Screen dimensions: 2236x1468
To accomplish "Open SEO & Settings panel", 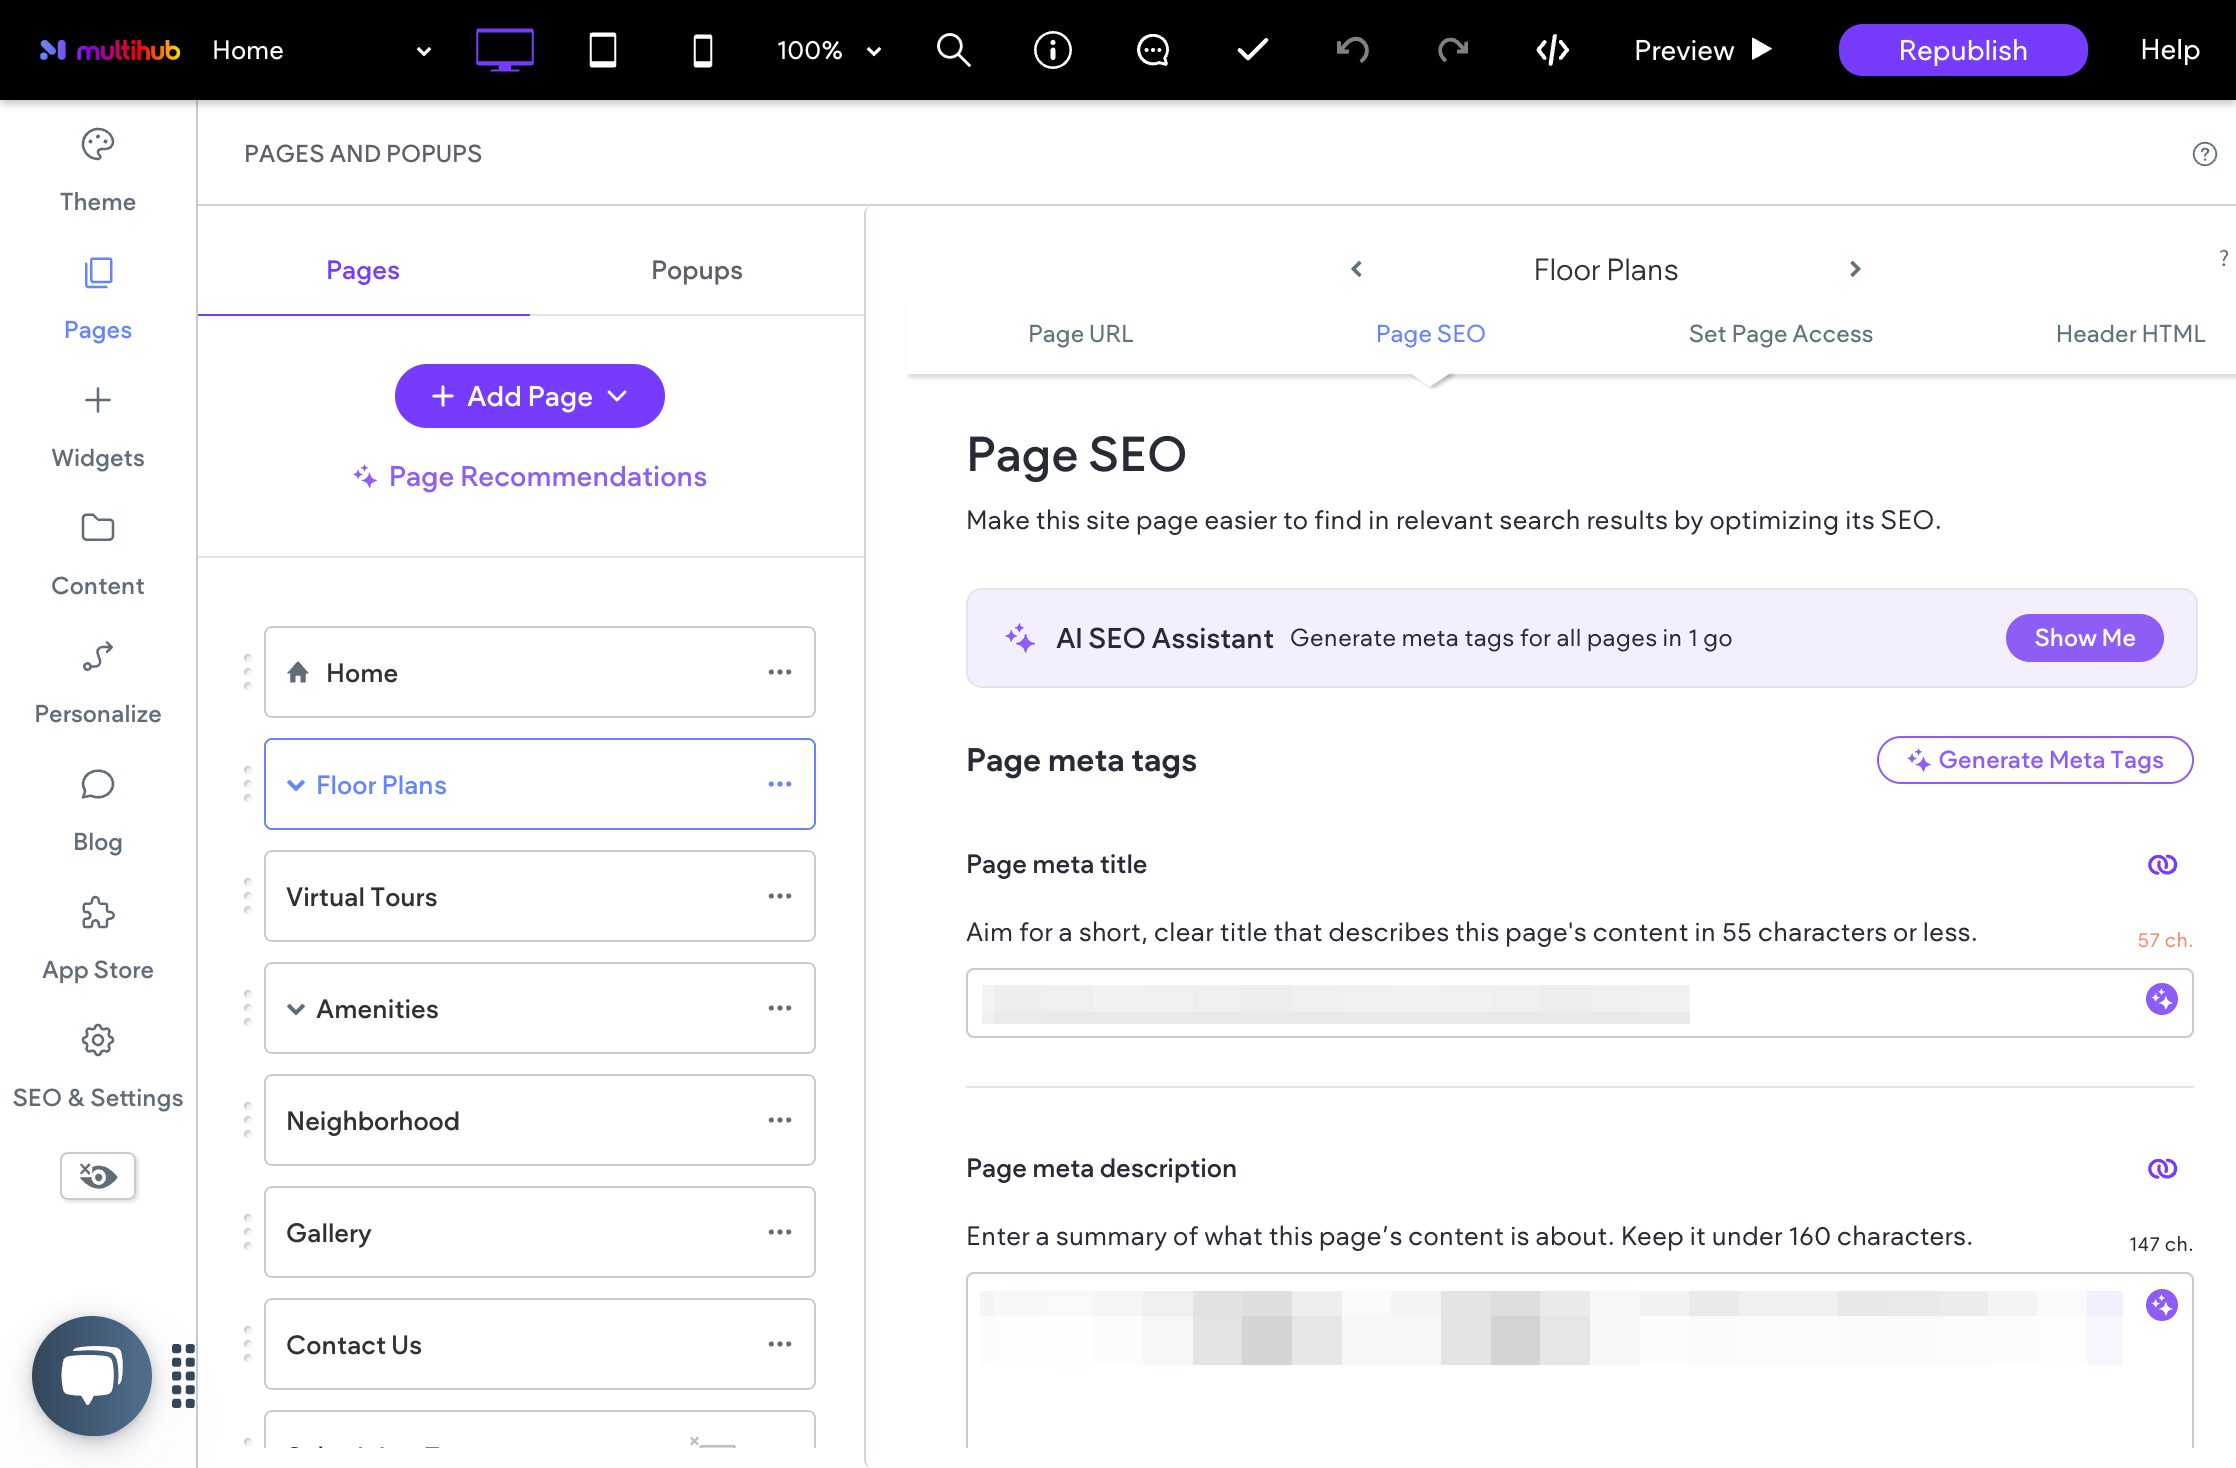I will (x=98, y=1068).
